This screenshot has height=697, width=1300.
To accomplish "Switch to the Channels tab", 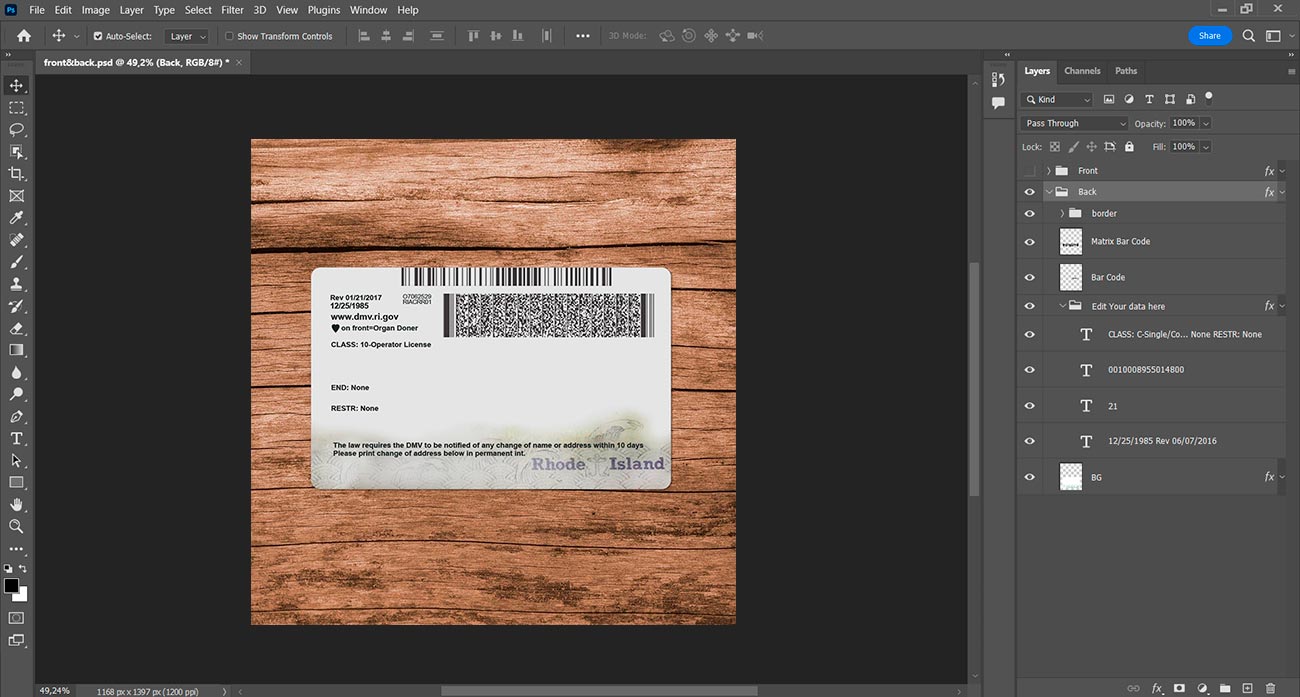I will pos(1082,71).
